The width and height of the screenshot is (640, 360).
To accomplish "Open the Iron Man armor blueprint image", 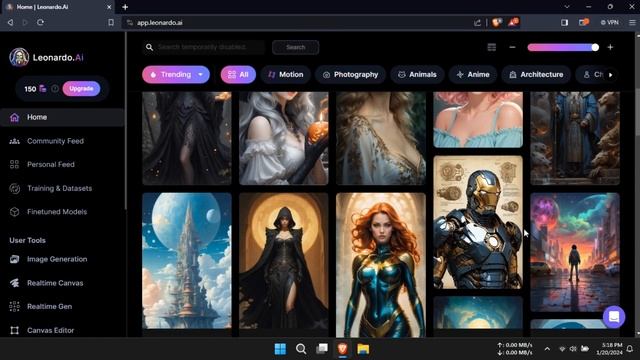I will tap(478, 222).
